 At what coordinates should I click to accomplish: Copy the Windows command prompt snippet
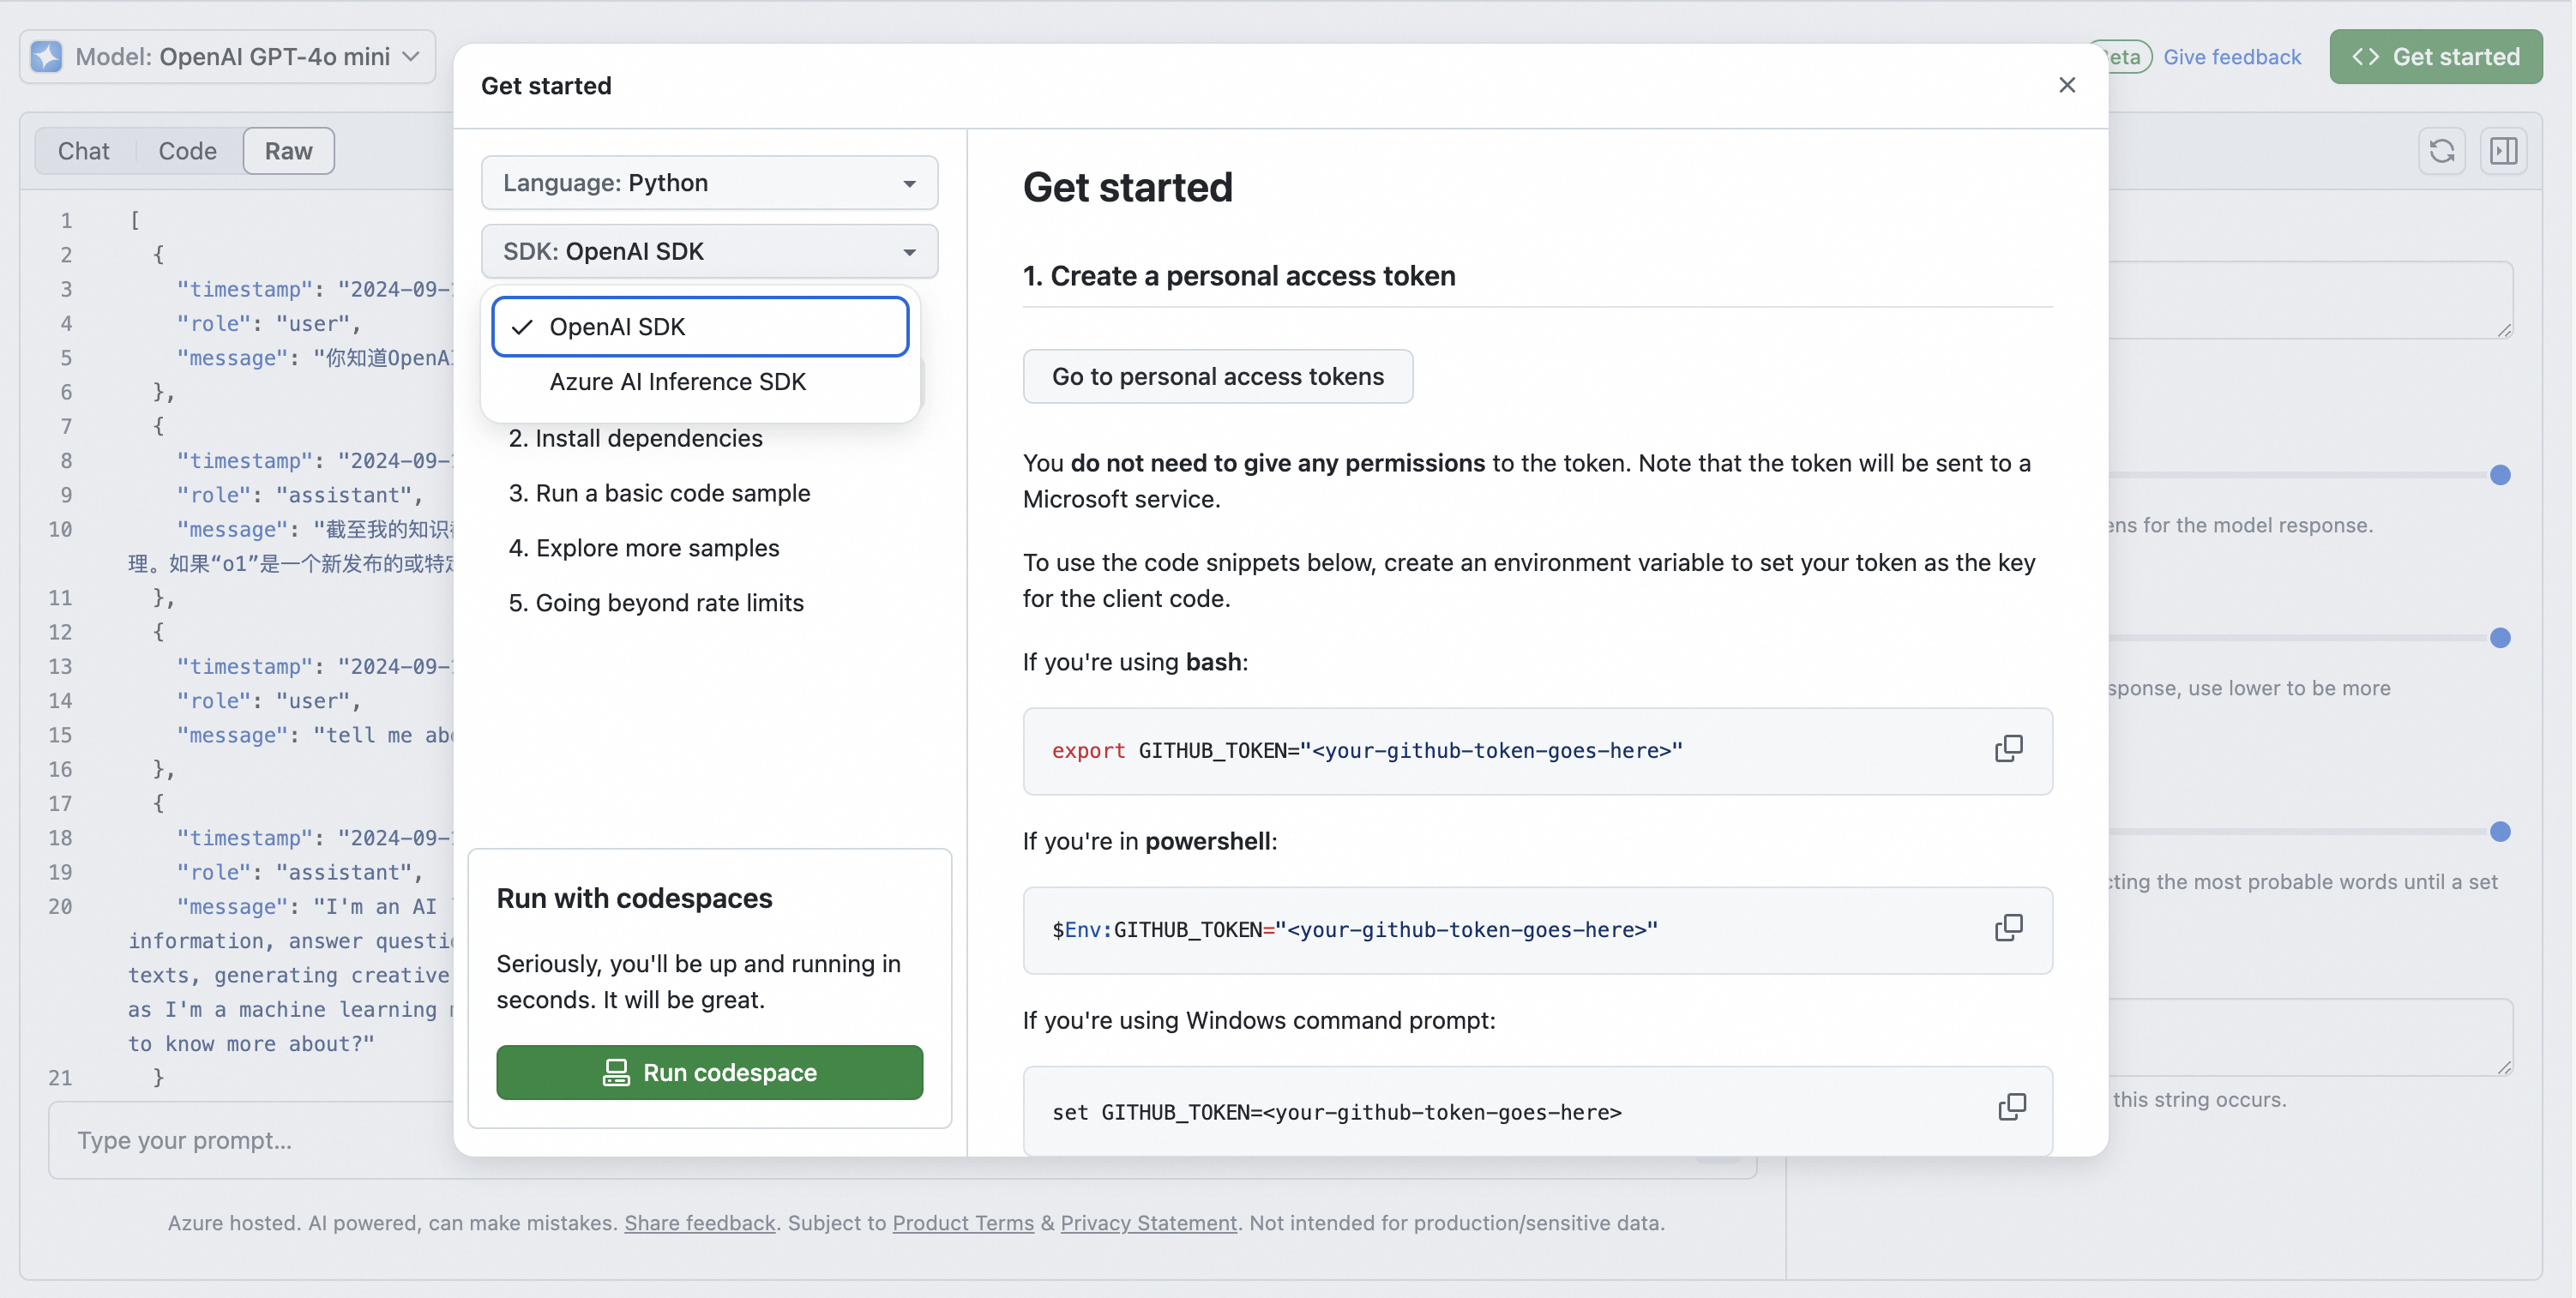[x=2011, y=1108]
